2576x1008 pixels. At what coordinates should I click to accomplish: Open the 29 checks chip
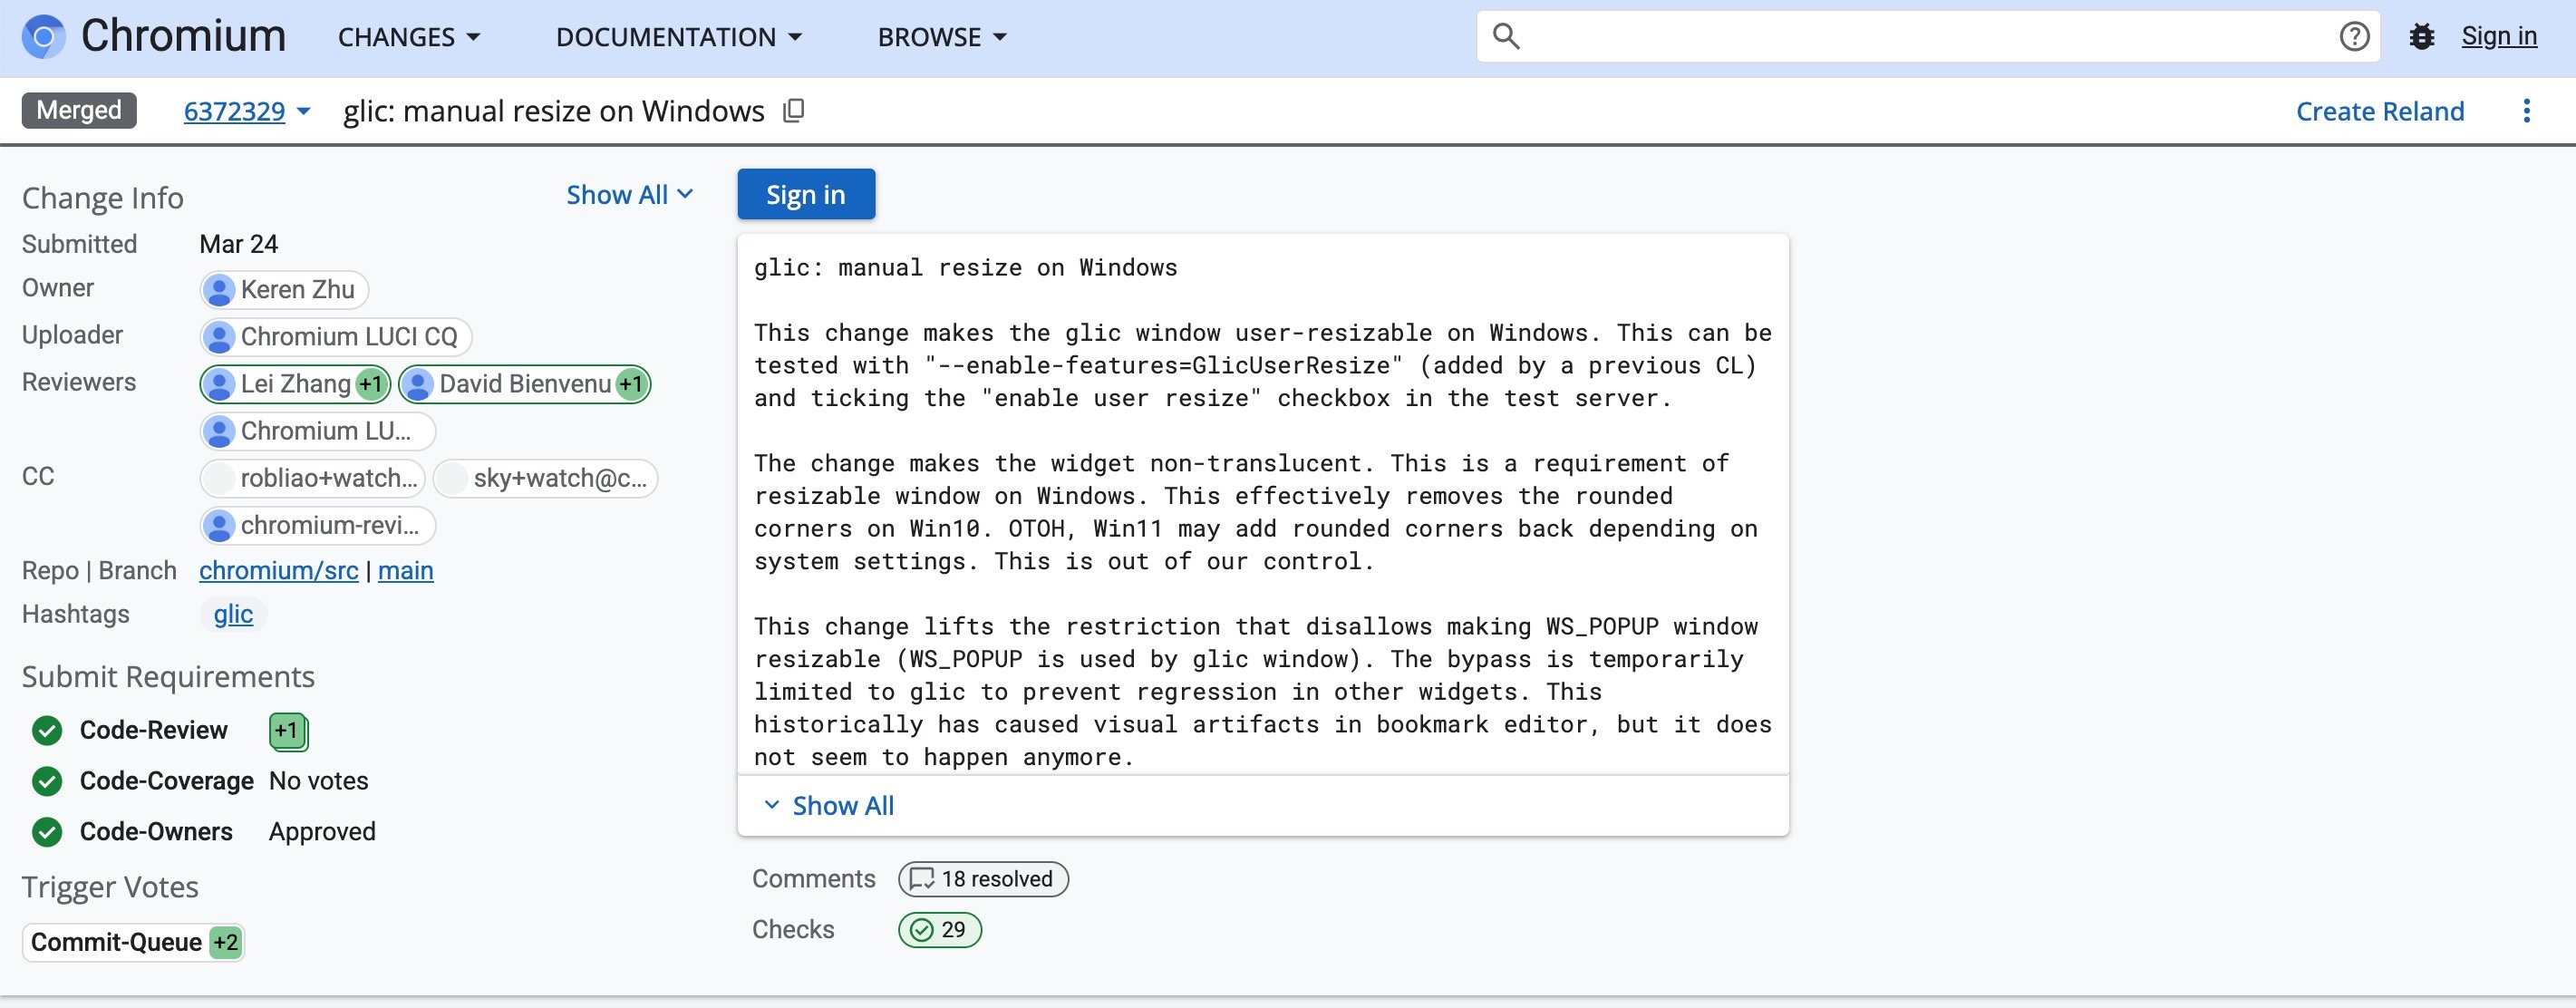click(939, 930)
